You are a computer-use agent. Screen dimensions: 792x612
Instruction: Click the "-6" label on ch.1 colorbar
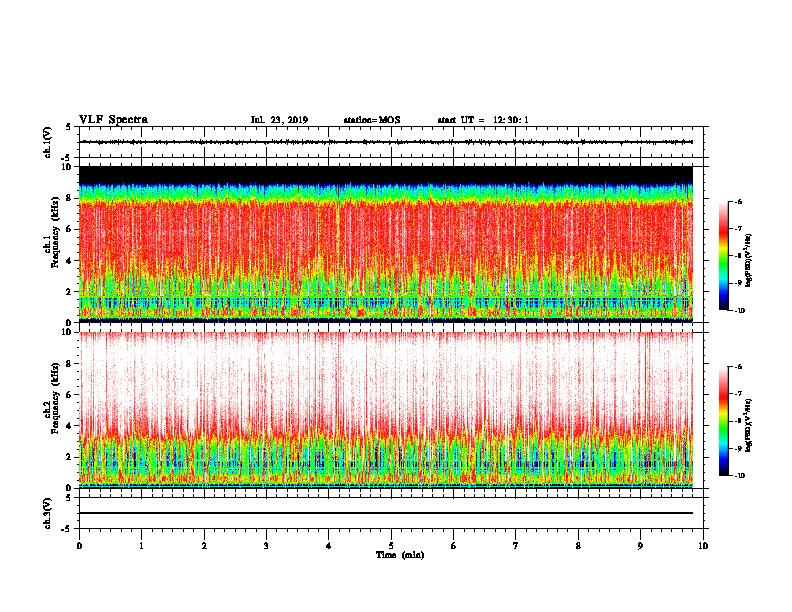[738, 202]
